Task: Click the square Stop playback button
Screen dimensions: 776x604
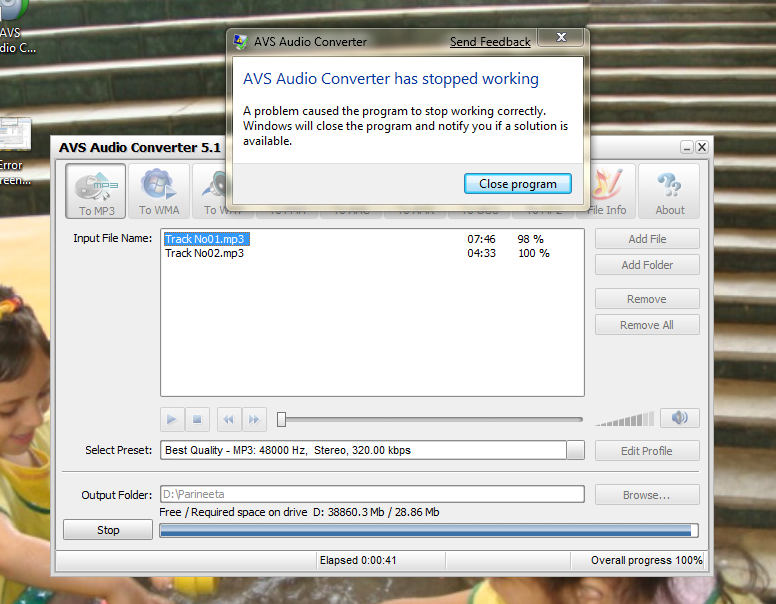Action: click(x=197, y=420)
